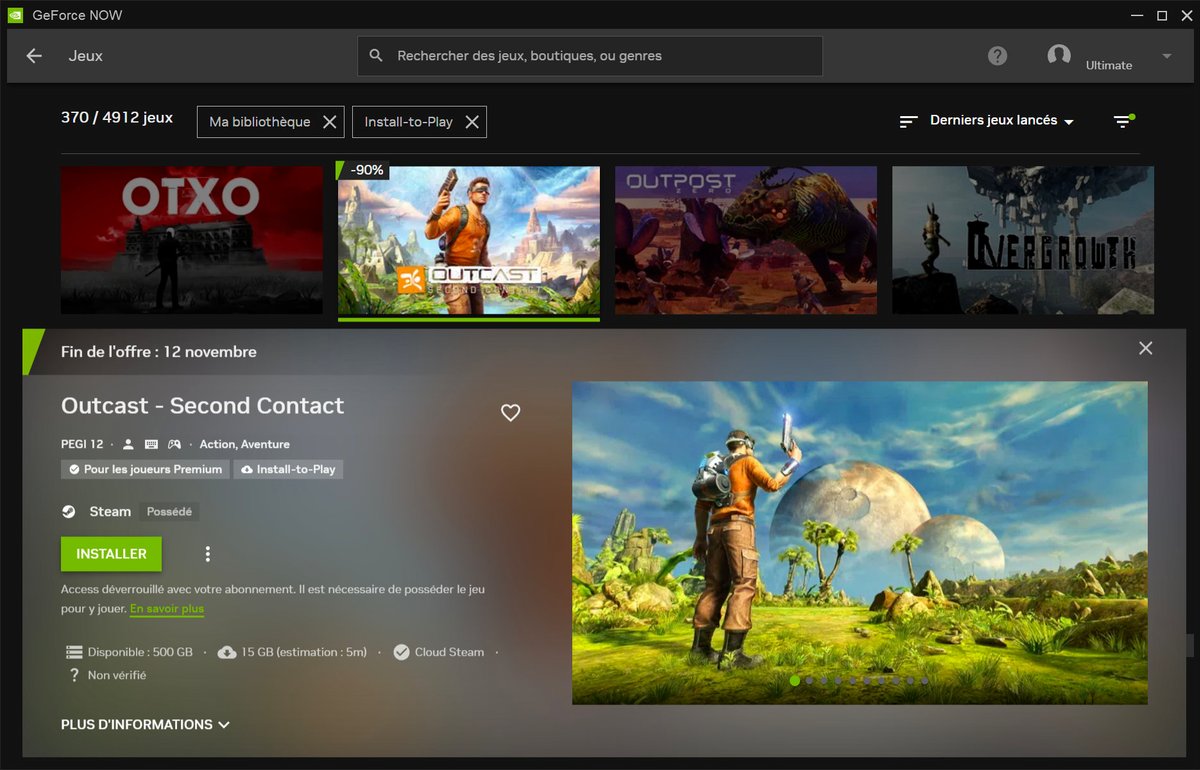Image resolution: width=1200 pixels, height=770 pixels.
Task: Click the keyboard support icon
Action: coord(151,444)
